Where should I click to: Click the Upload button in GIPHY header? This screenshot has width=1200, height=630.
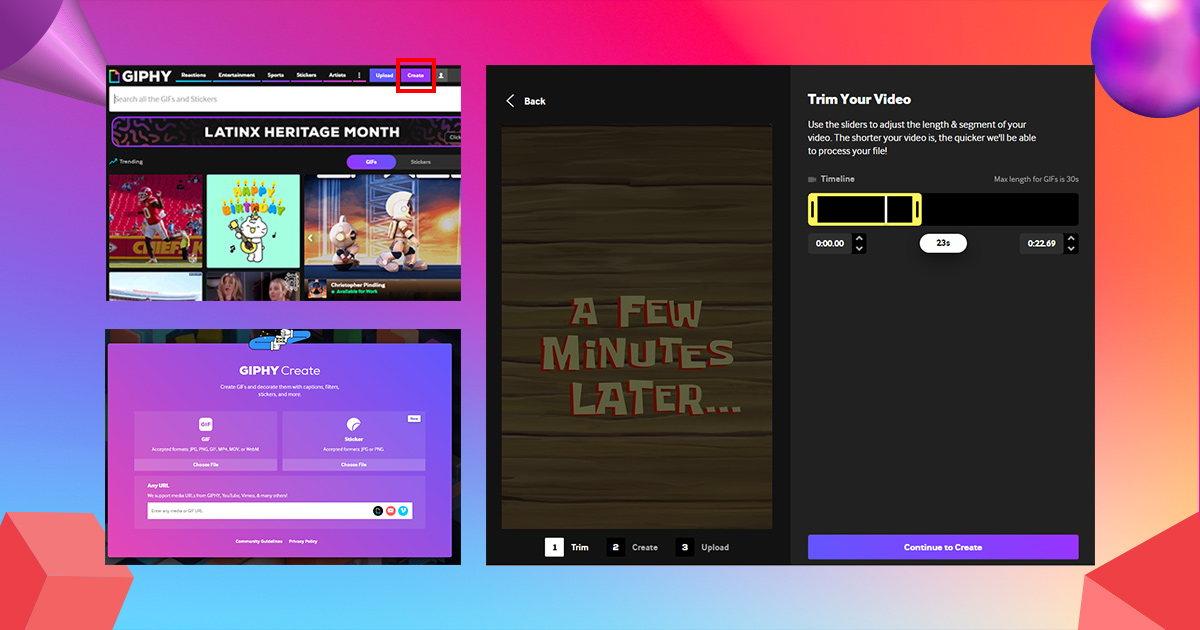[x=384, y=75]
